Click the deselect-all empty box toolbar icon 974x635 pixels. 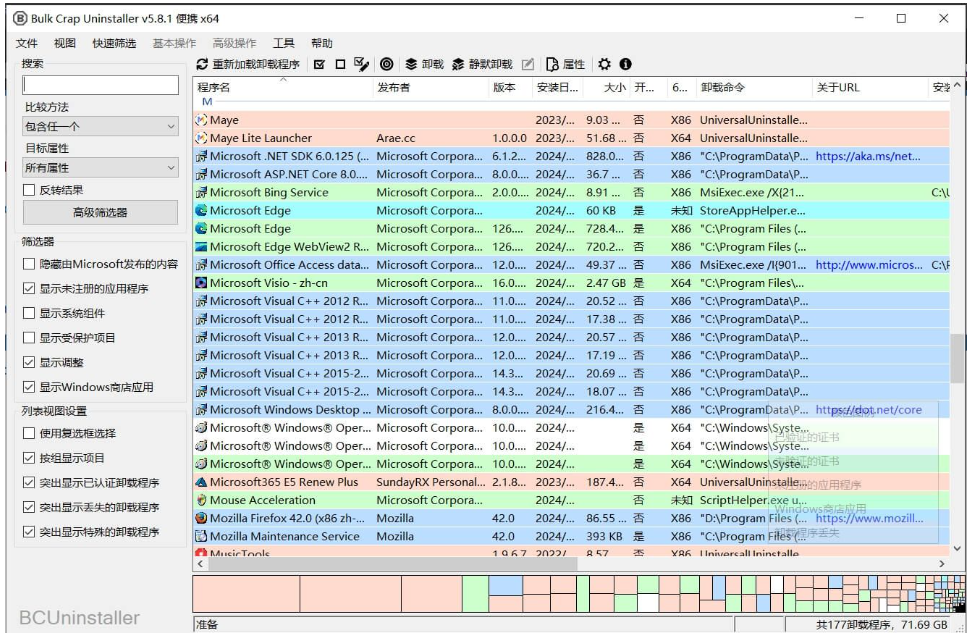coord(340,64)
